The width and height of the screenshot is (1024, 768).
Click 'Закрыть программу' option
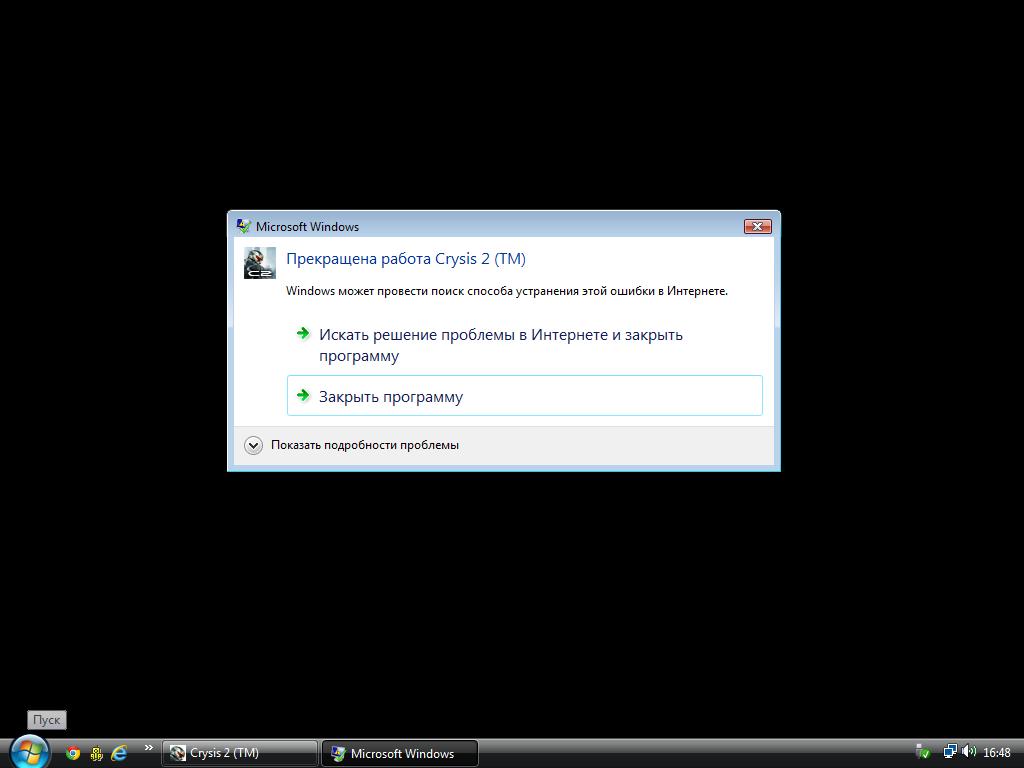tap(524, 396)
